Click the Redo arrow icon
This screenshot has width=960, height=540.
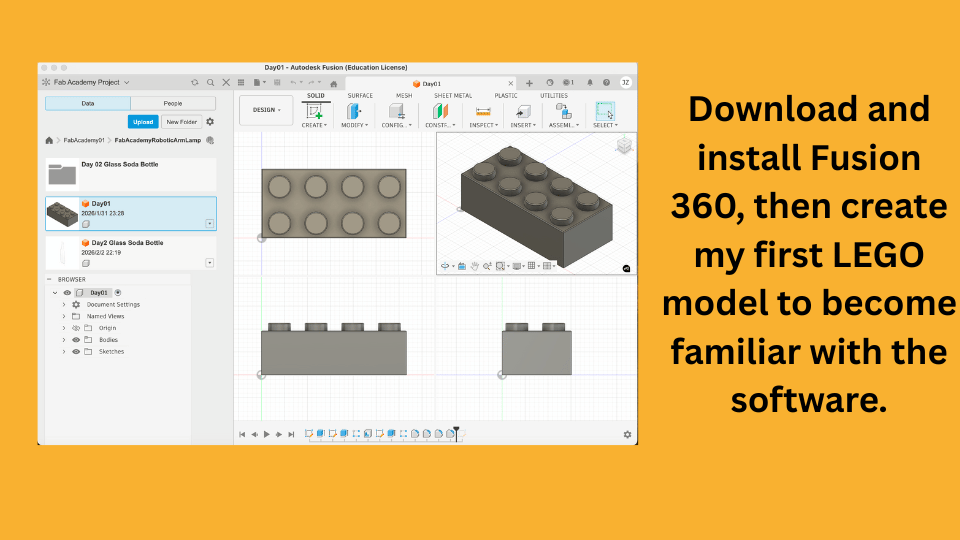point(312,82)
